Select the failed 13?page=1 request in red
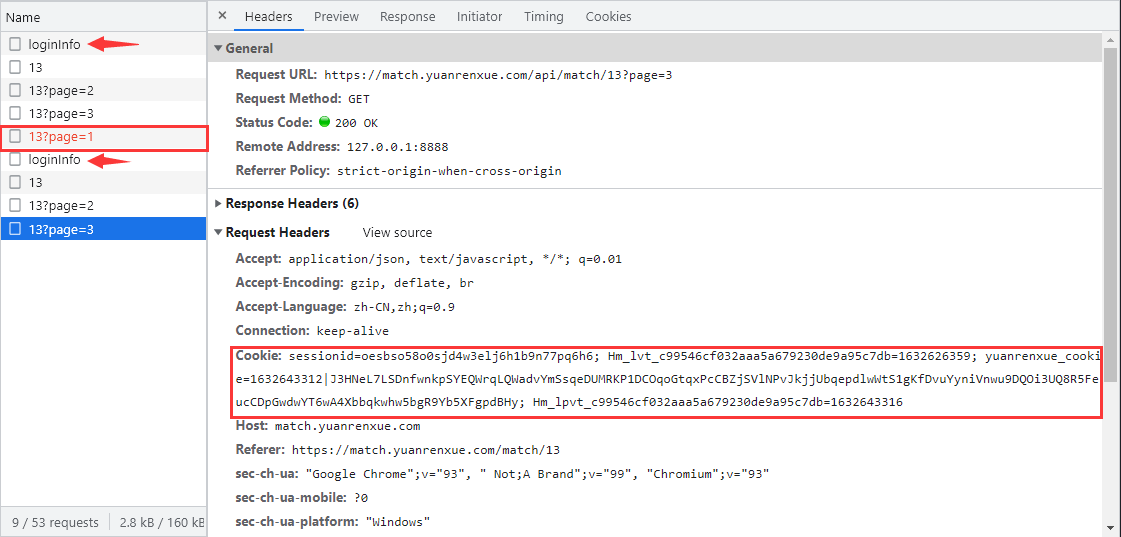This screenshot has width=1121, height=537. 62,136
